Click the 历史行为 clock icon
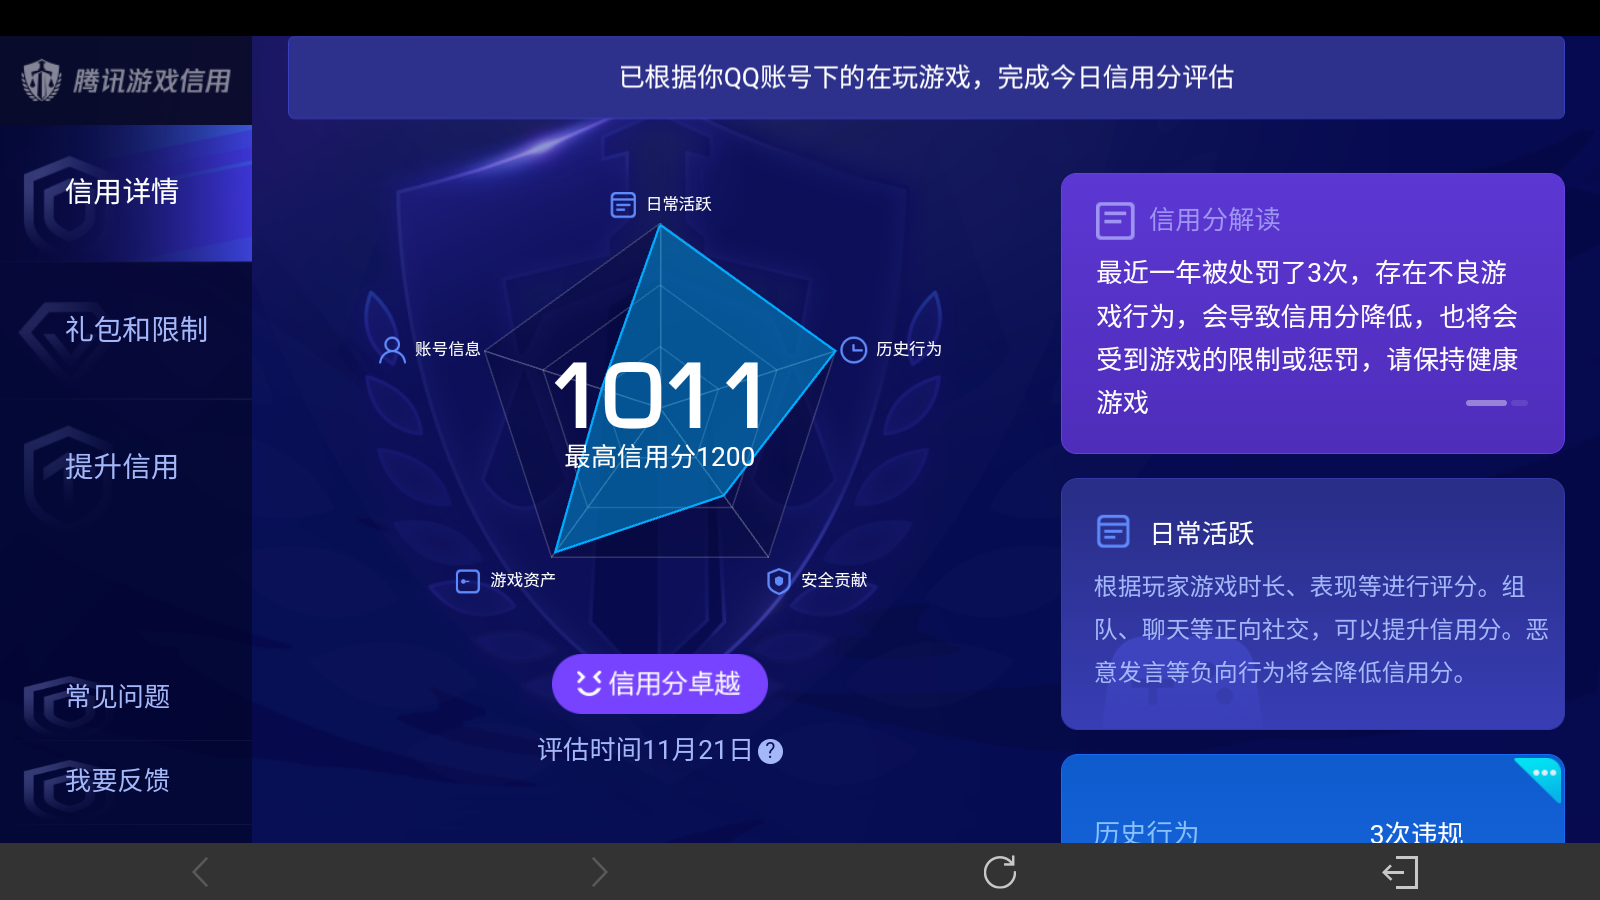 tap(855, 349)
